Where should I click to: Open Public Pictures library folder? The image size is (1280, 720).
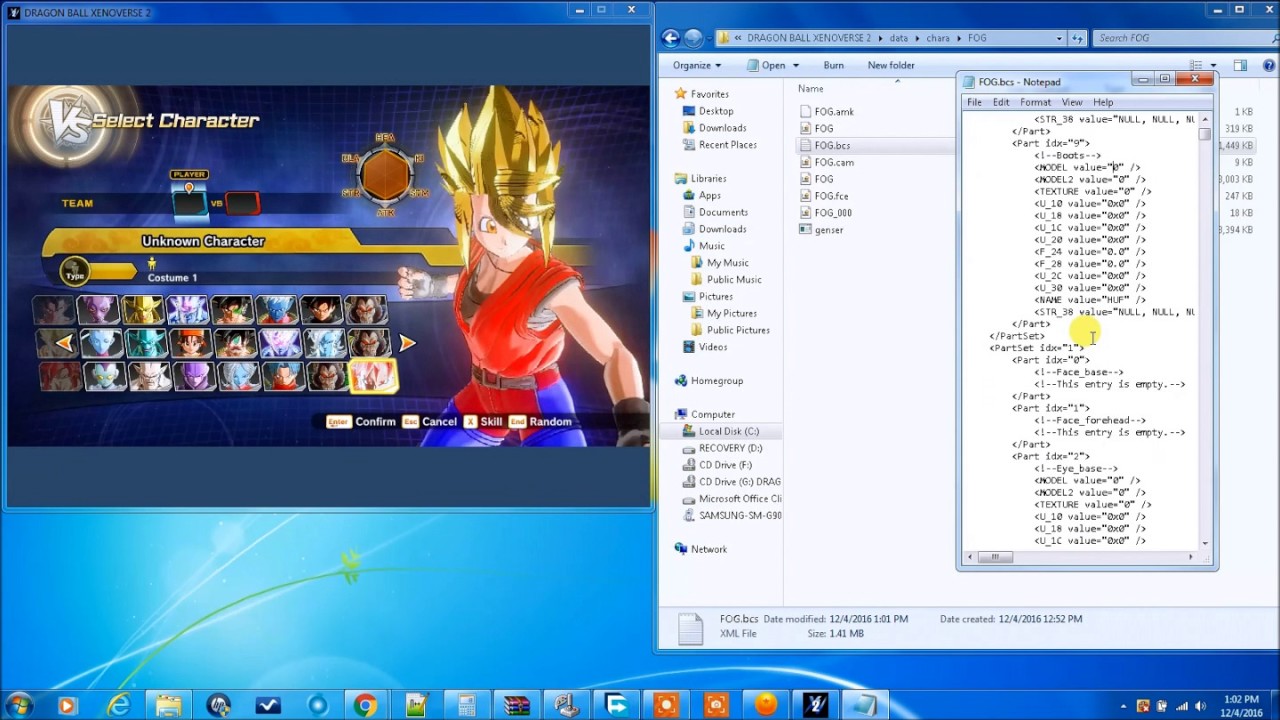point(738,330)
